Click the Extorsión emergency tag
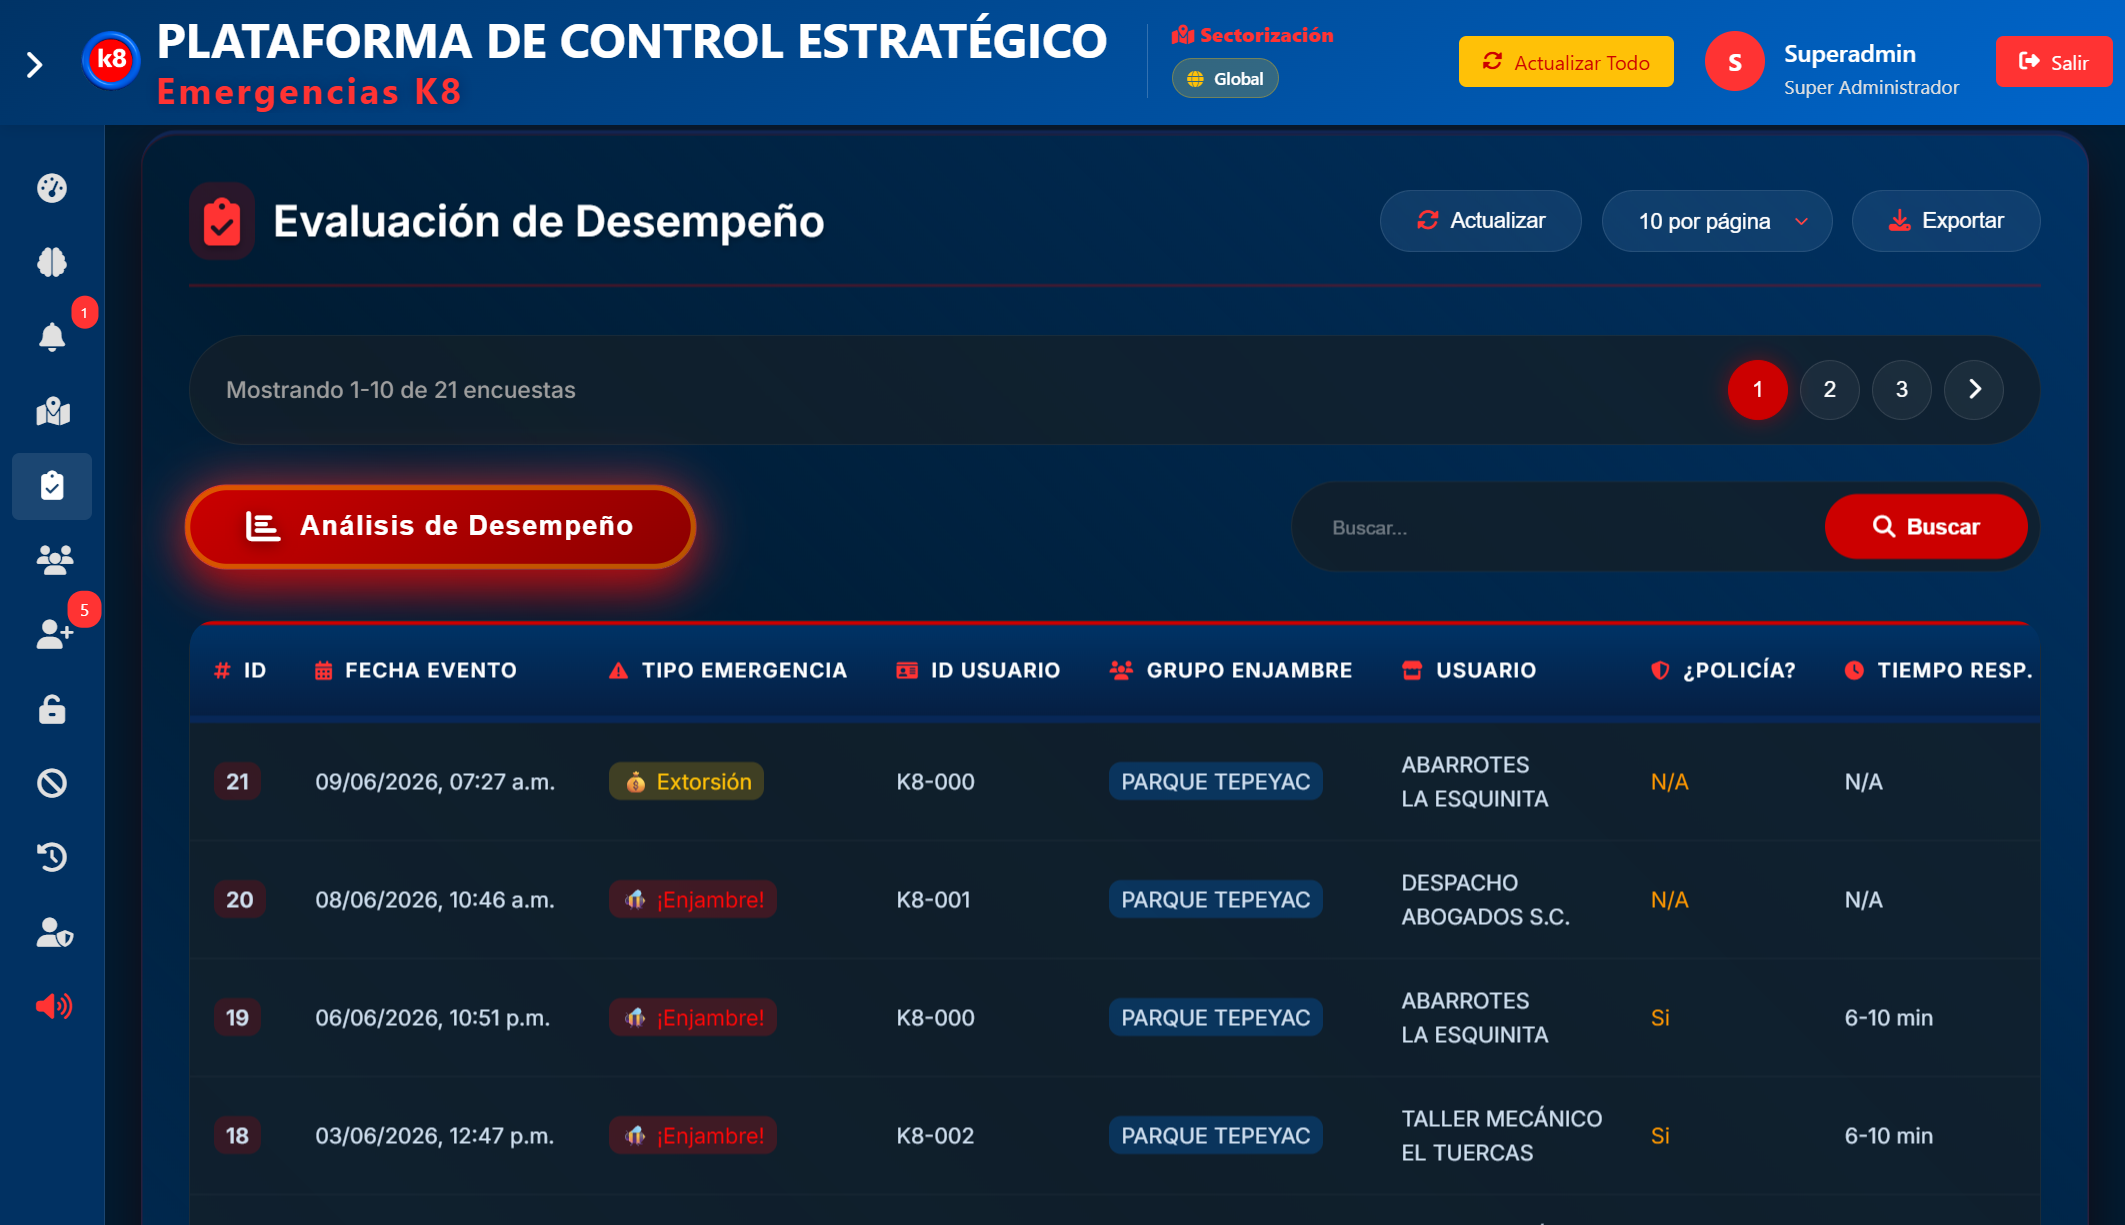2125x1225 pixels. pyautogui.click(x=686, y=782)
